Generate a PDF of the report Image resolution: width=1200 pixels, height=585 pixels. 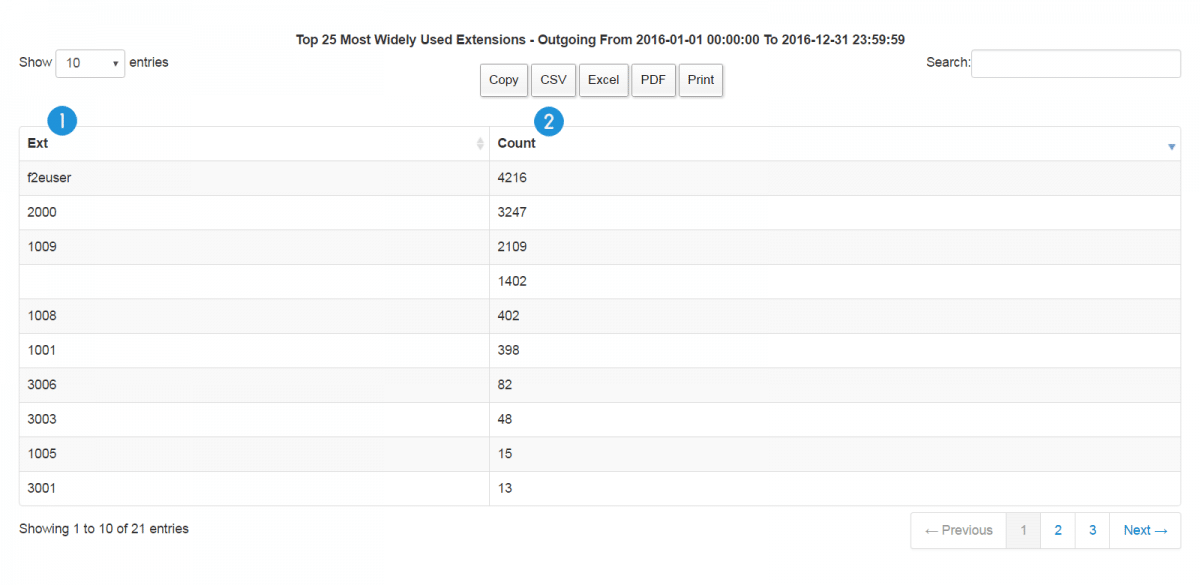click(x=653, y=80)
